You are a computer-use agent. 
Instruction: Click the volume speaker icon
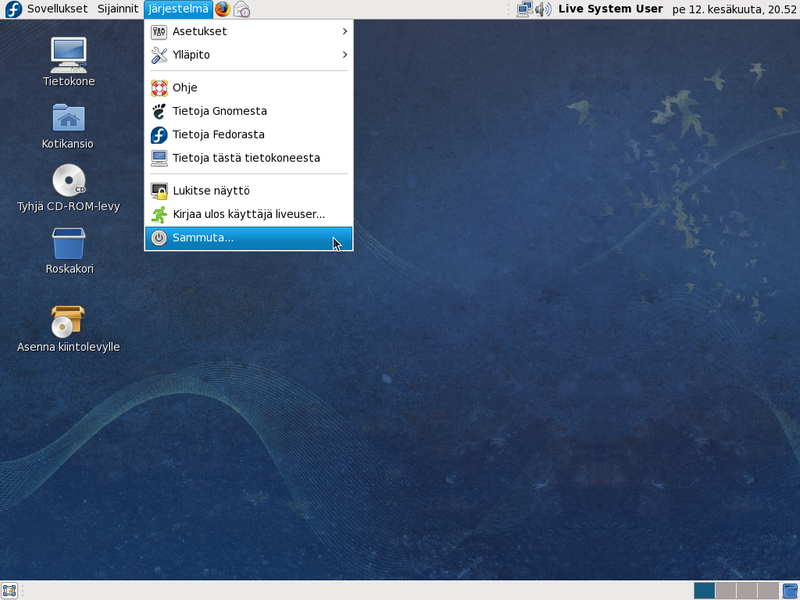(541, 9)
